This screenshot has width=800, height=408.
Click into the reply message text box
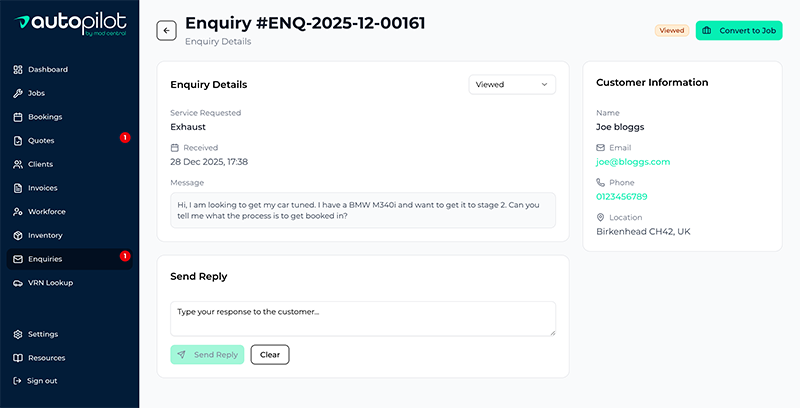coord(362,318)
